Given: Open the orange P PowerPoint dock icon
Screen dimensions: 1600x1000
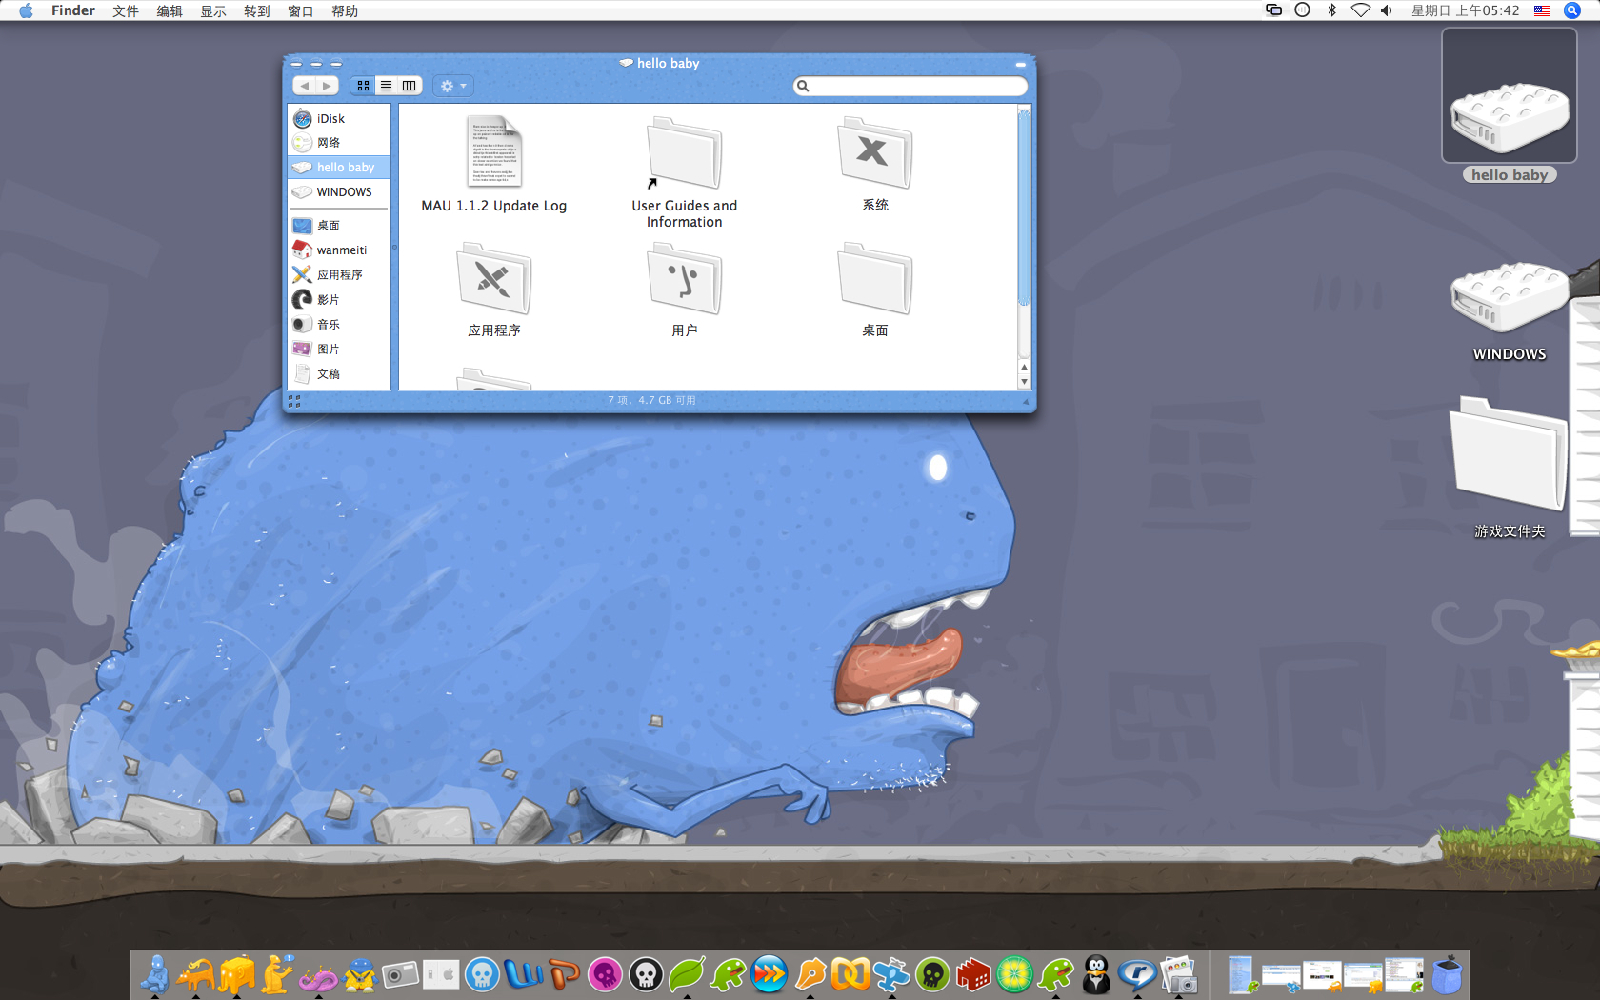Looking at the screenshot, I should pyautogui.click(x=564, y=974).
